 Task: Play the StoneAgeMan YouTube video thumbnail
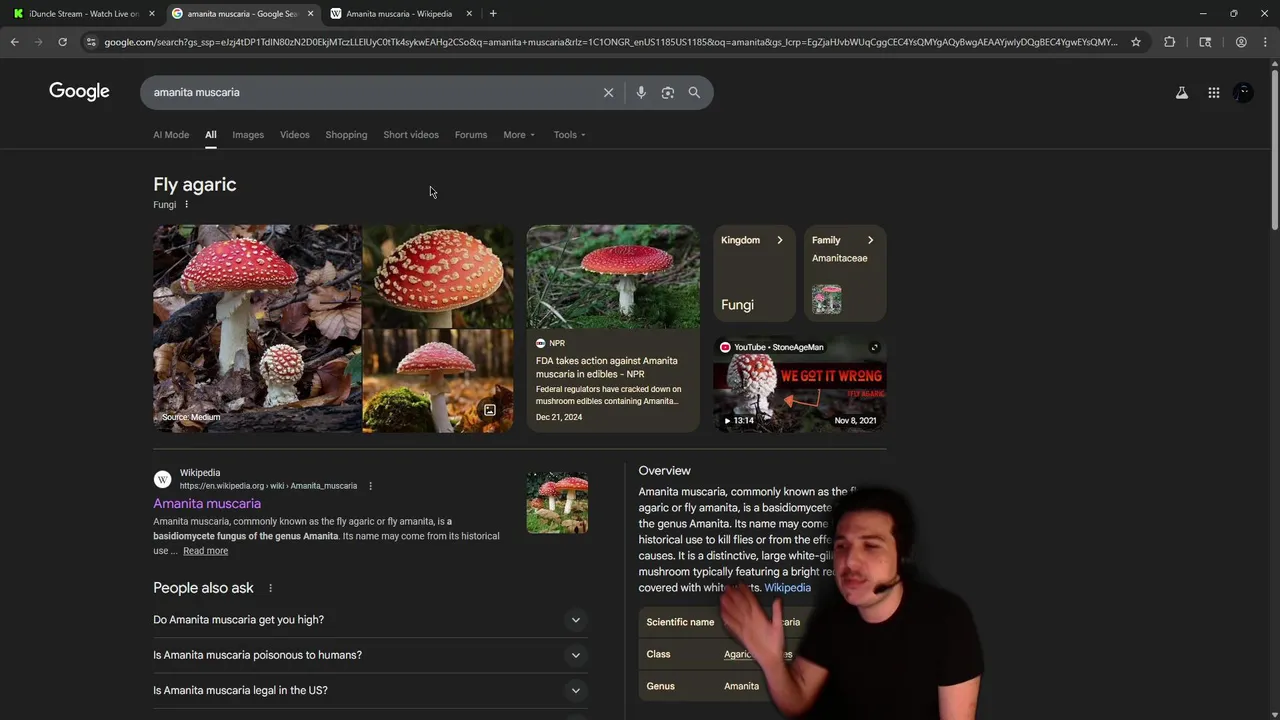point(799,385)
